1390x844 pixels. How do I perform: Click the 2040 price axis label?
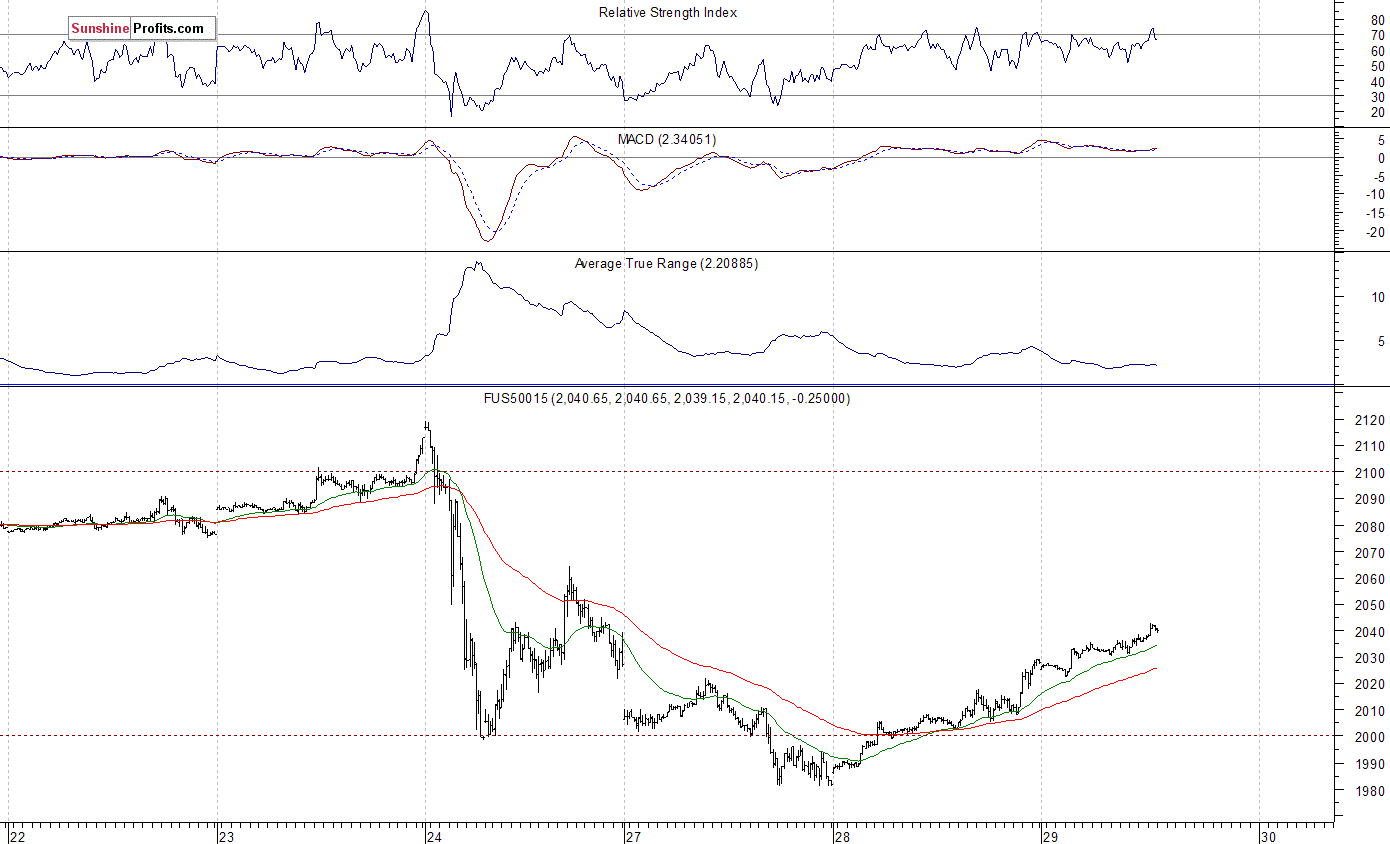point(1369,632)
